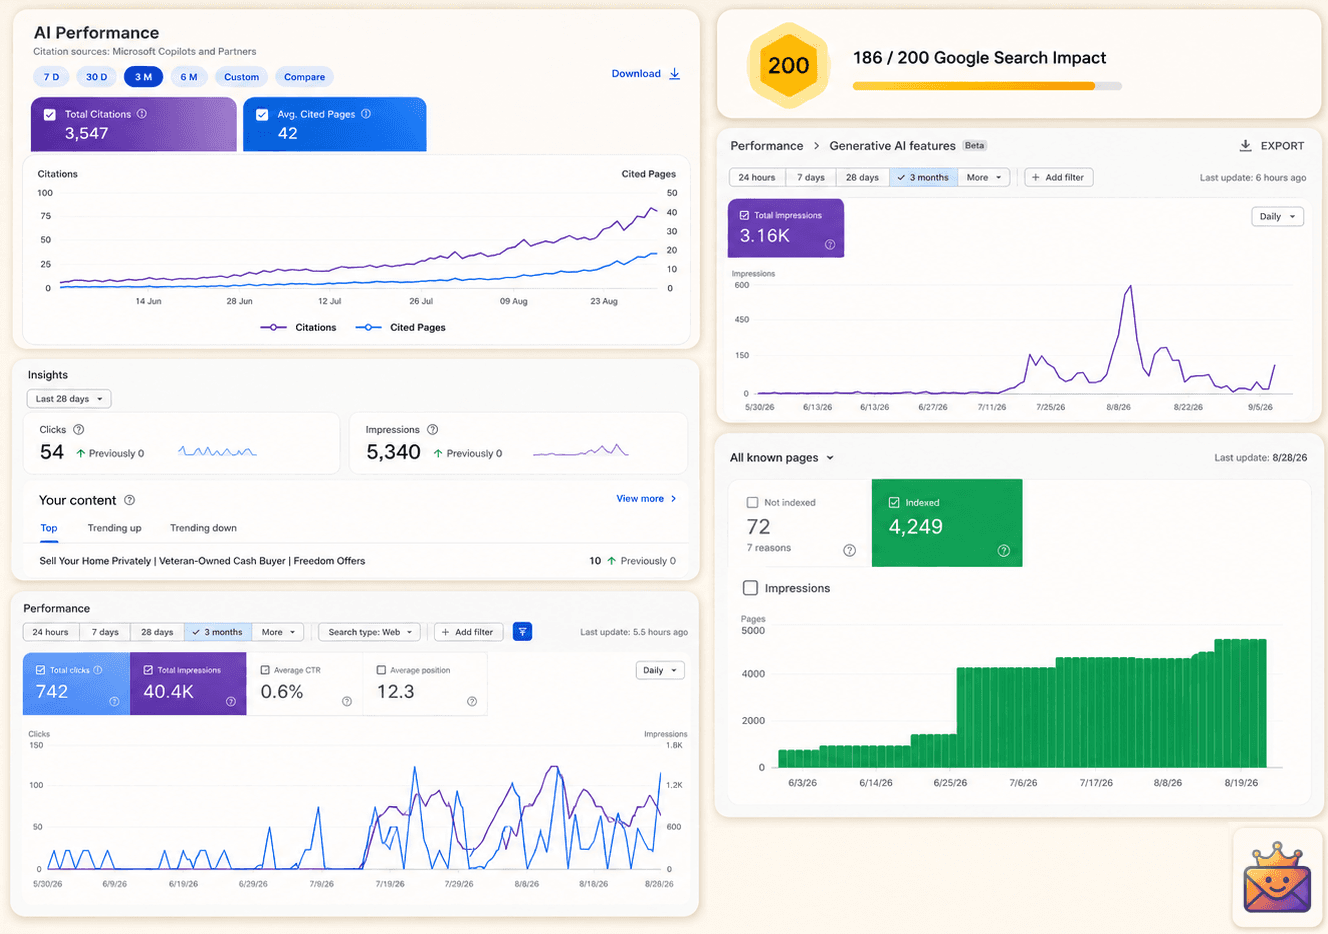This screenshot has width=1328, height=934.
Task: Click the crowned envelope mascot icon
Action: point(1277,878)
